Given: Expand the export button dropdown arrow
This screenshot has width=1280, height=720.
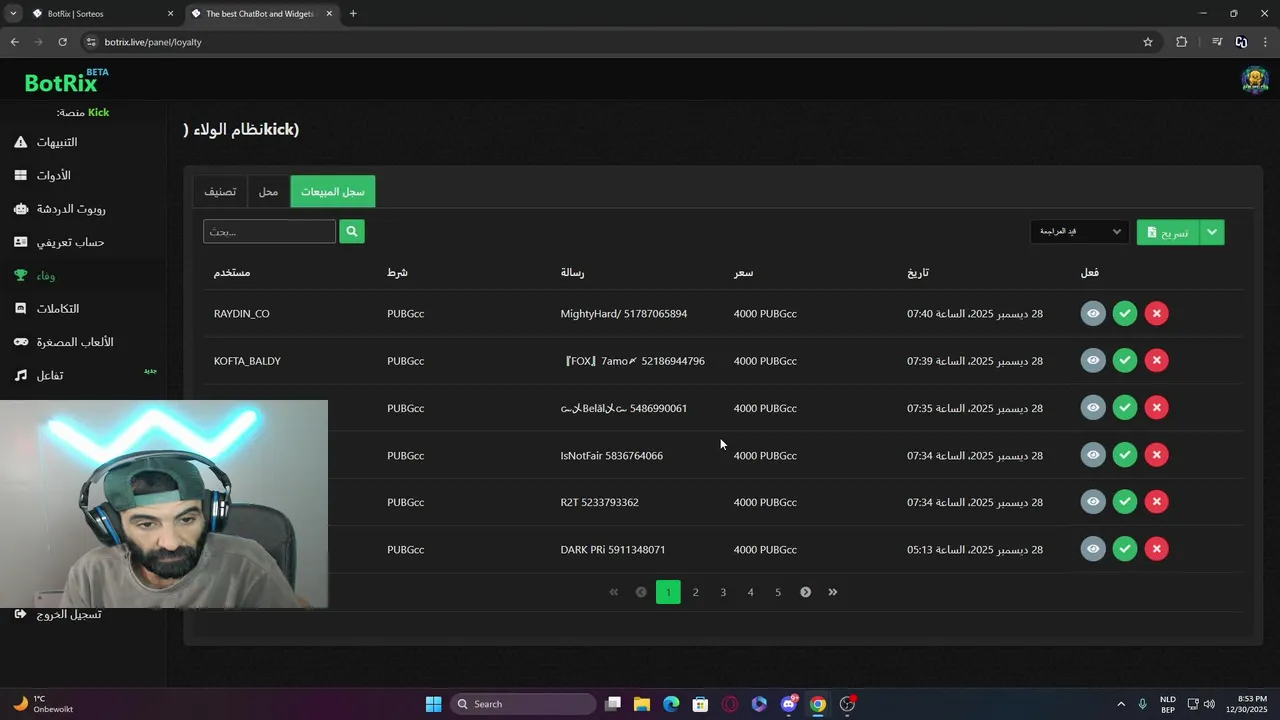Looking at the screenshot, I should coord(1212,232).
